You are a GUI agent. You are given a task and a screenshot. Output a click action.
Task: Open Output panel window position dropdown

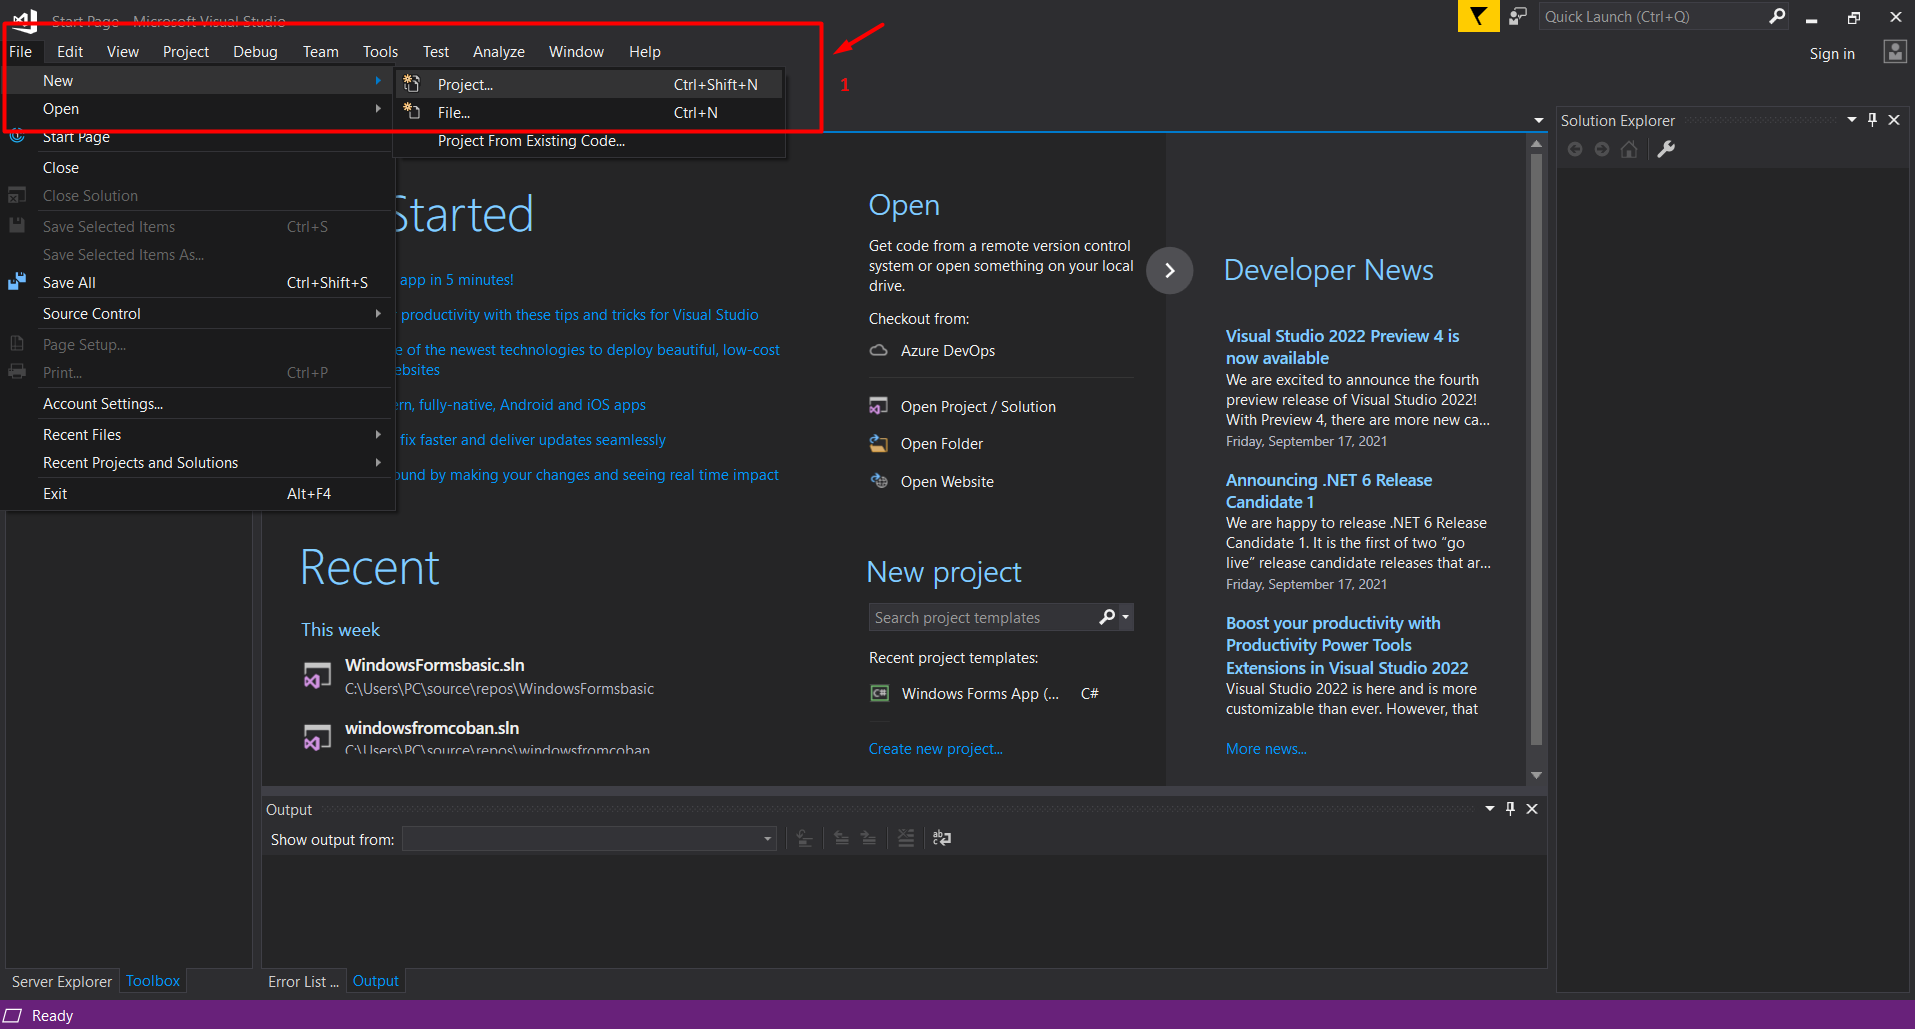click(x=1490, y=809)
